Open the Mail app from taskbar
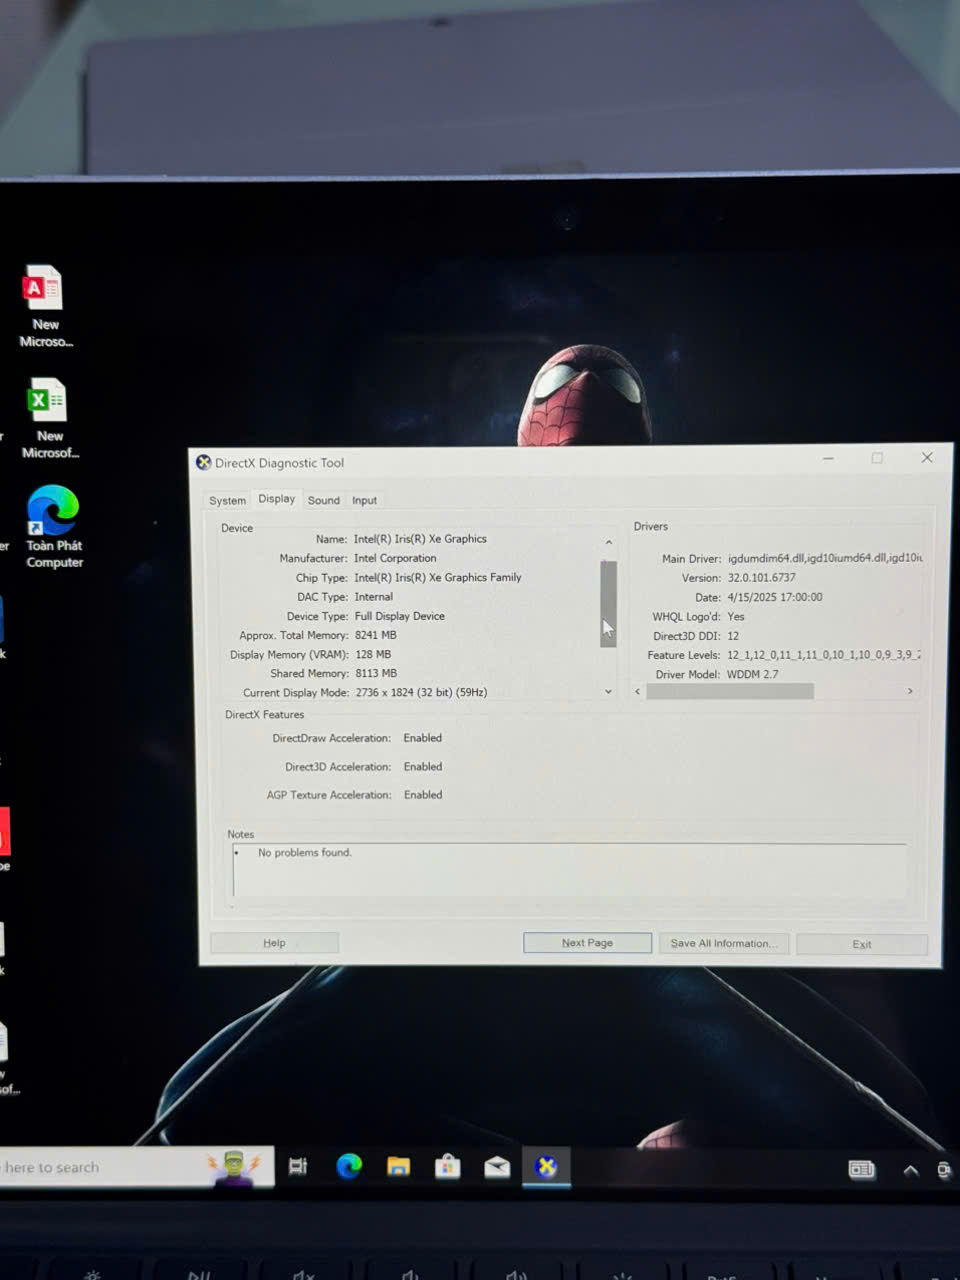Screen dimensions: 960x1280 pos(497,1167)
